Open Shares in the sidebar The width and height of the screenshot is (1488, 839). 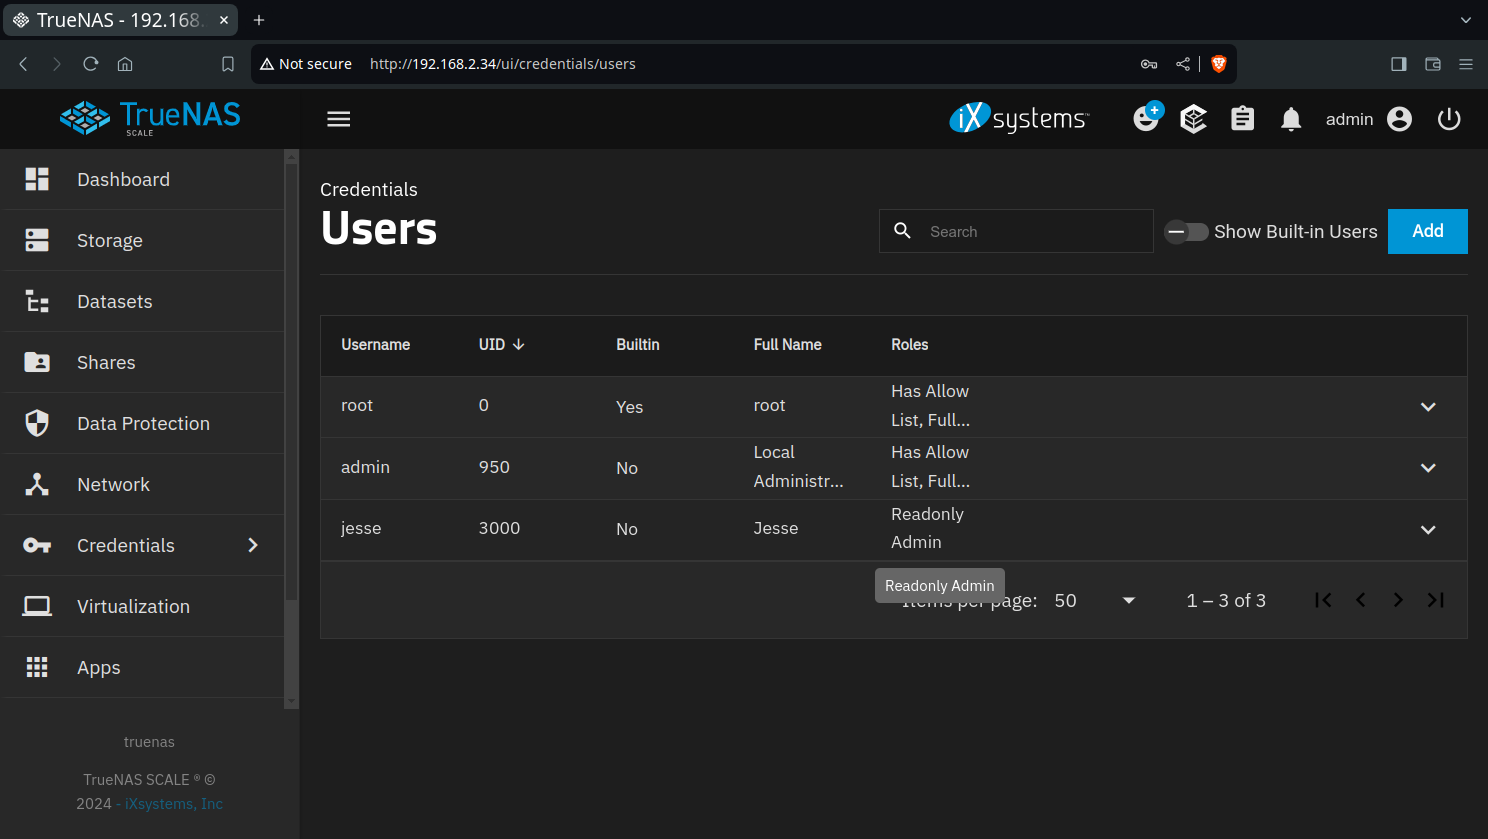pyautogui.click(x=144, y=362)
